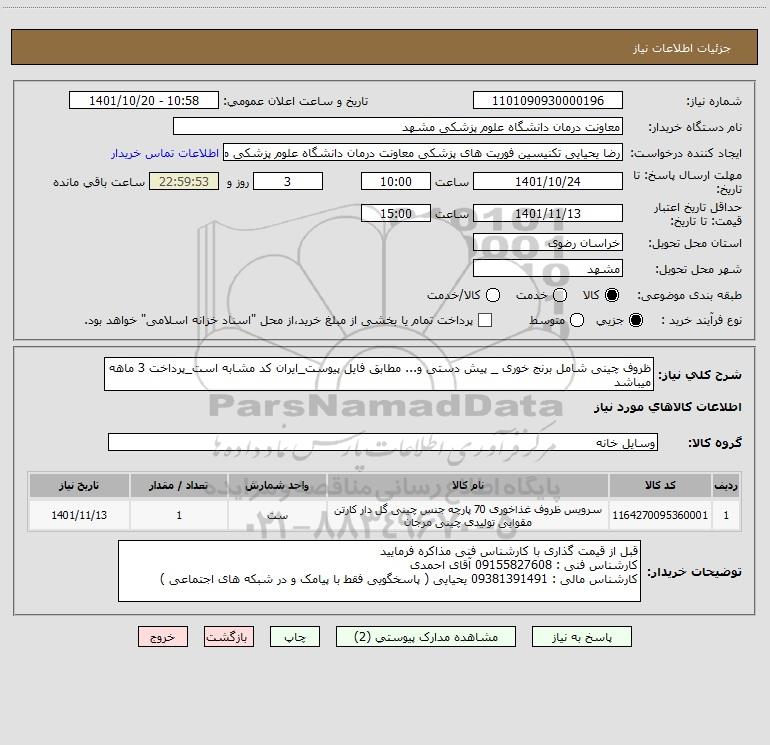Select the خدمت radio button
Viewport: 770px width, 745px height.
[x=560, y=295]
